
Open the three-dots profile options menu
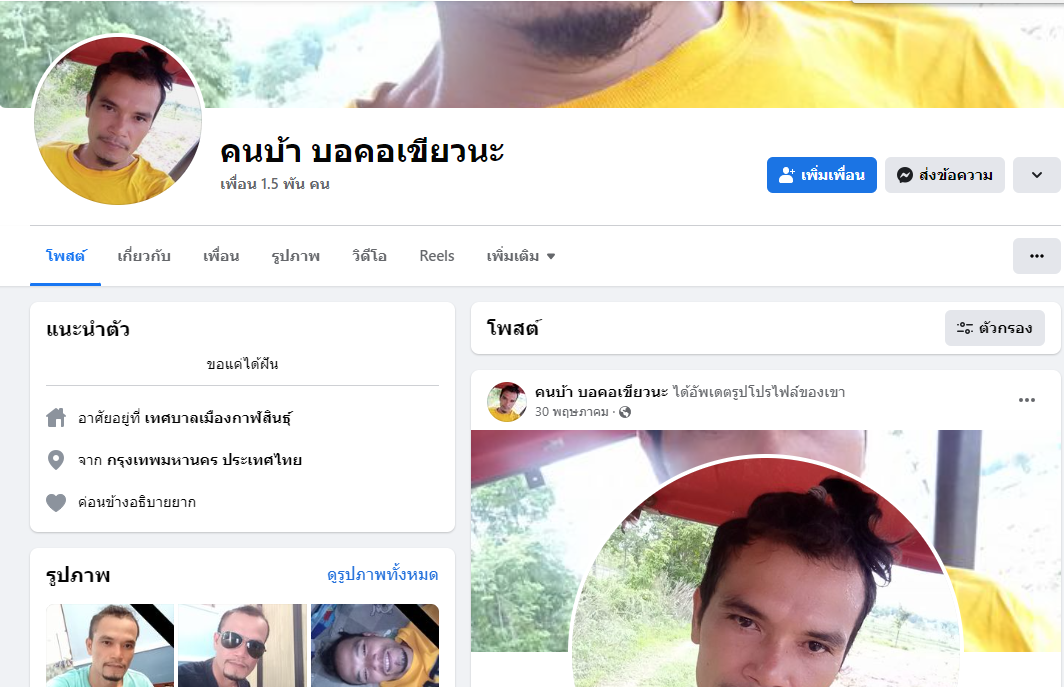1036,256
